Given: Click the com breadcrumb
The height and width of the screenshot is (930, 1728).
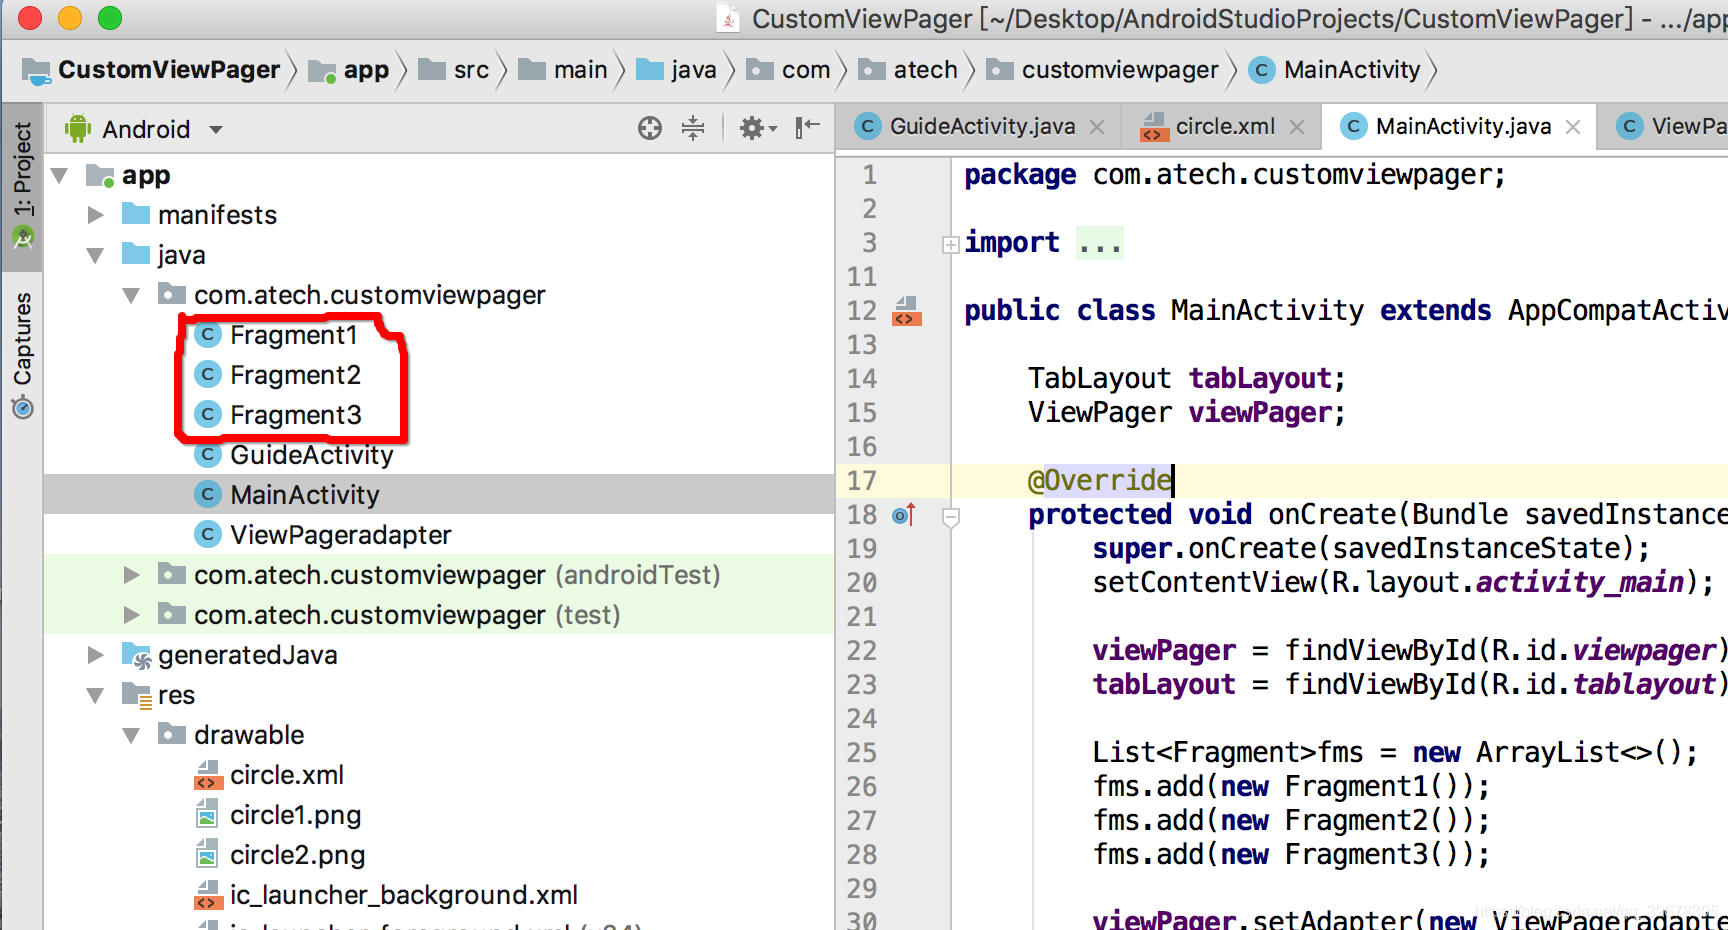Looking at the screenshot, I should click(789, 70).
